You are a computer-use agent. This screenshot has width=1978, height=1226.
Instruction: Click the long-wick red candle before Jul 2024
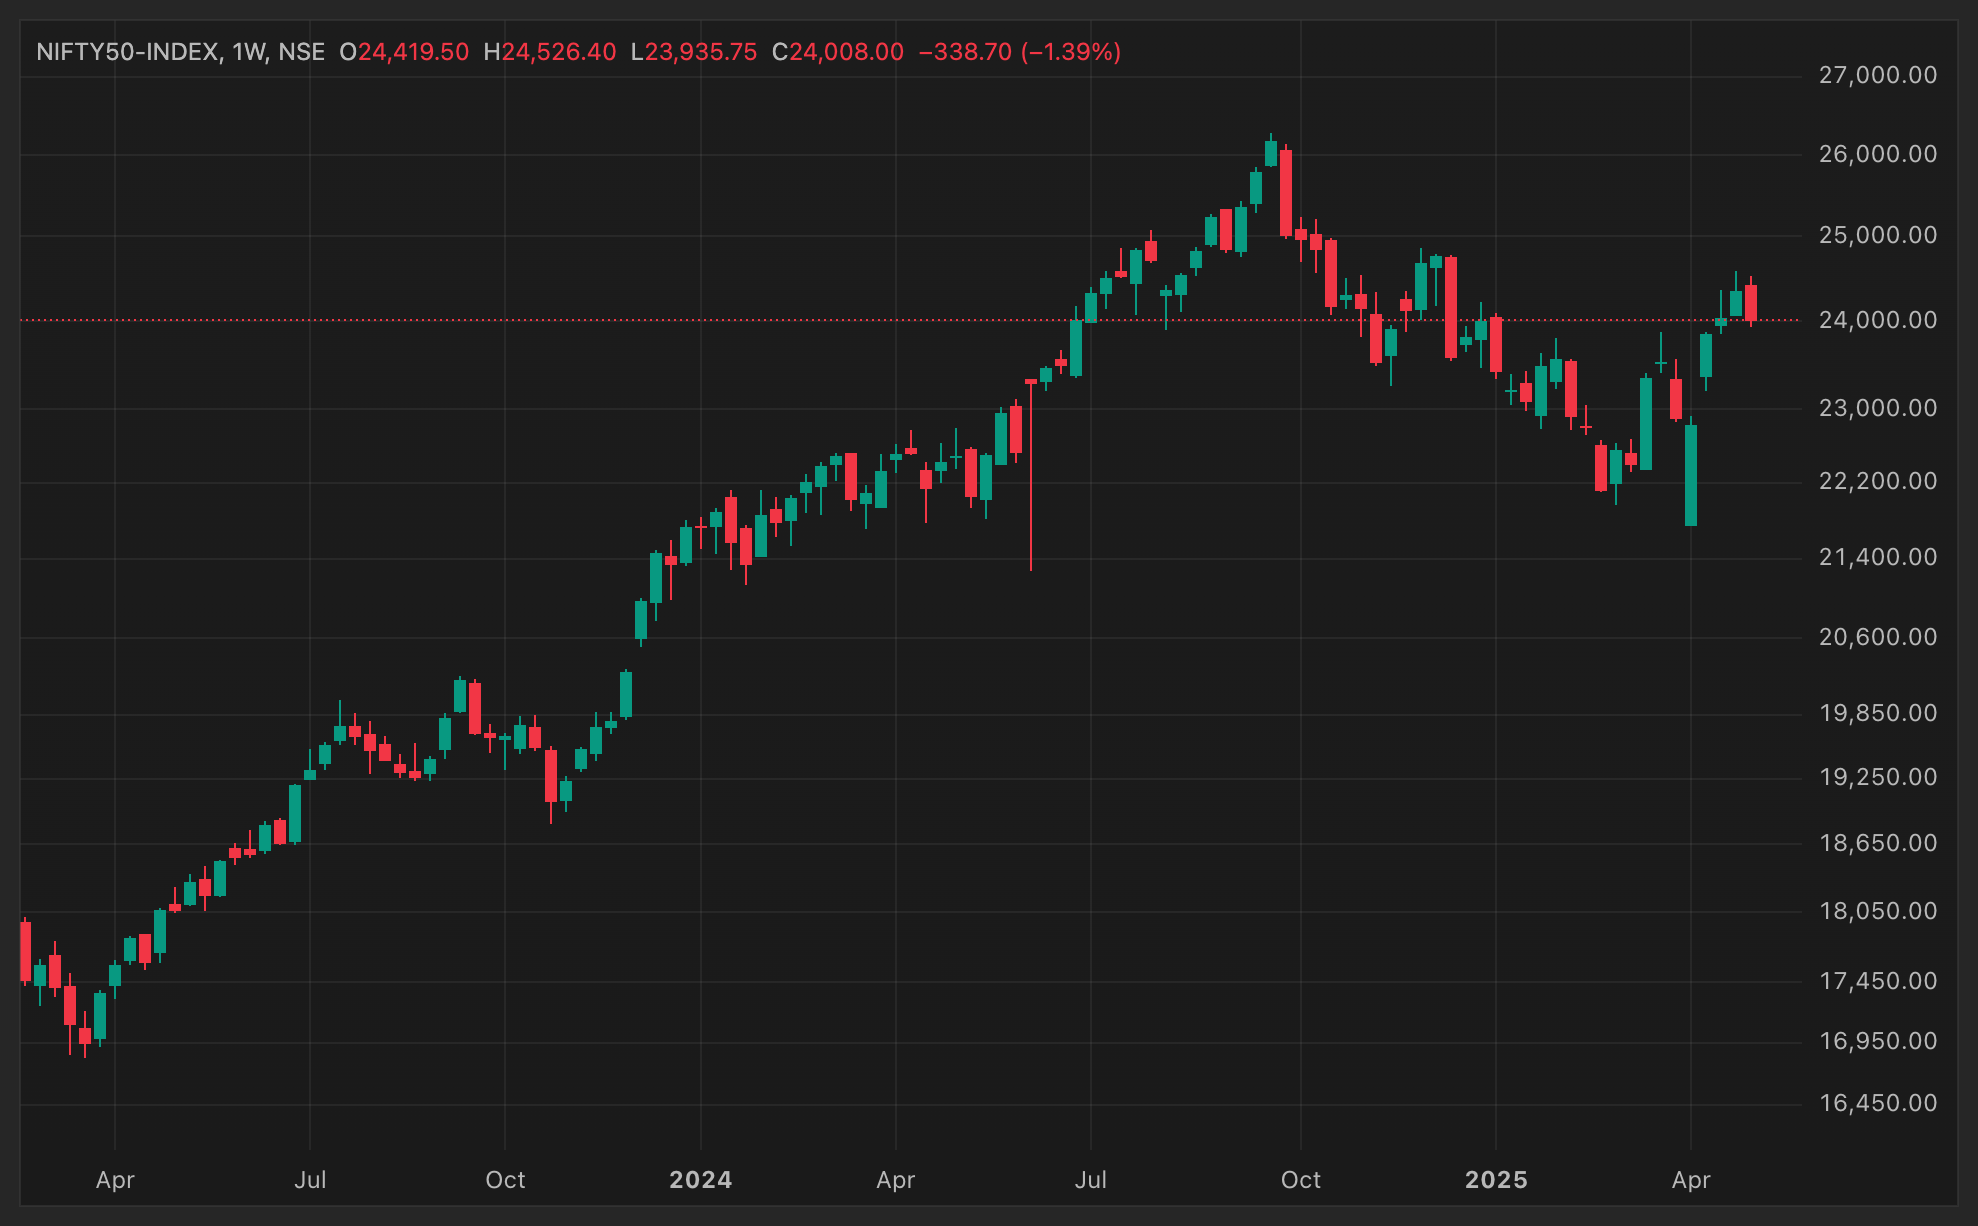1031,475
